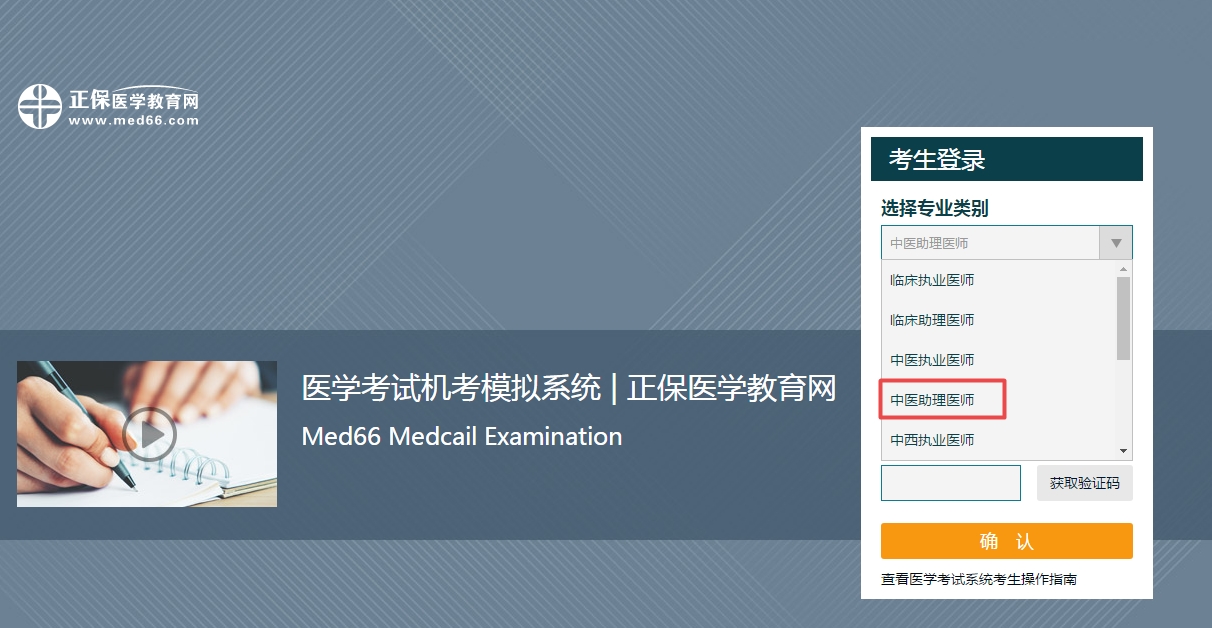Click the Med66 circular logo icon

click(x=40, y=106)
